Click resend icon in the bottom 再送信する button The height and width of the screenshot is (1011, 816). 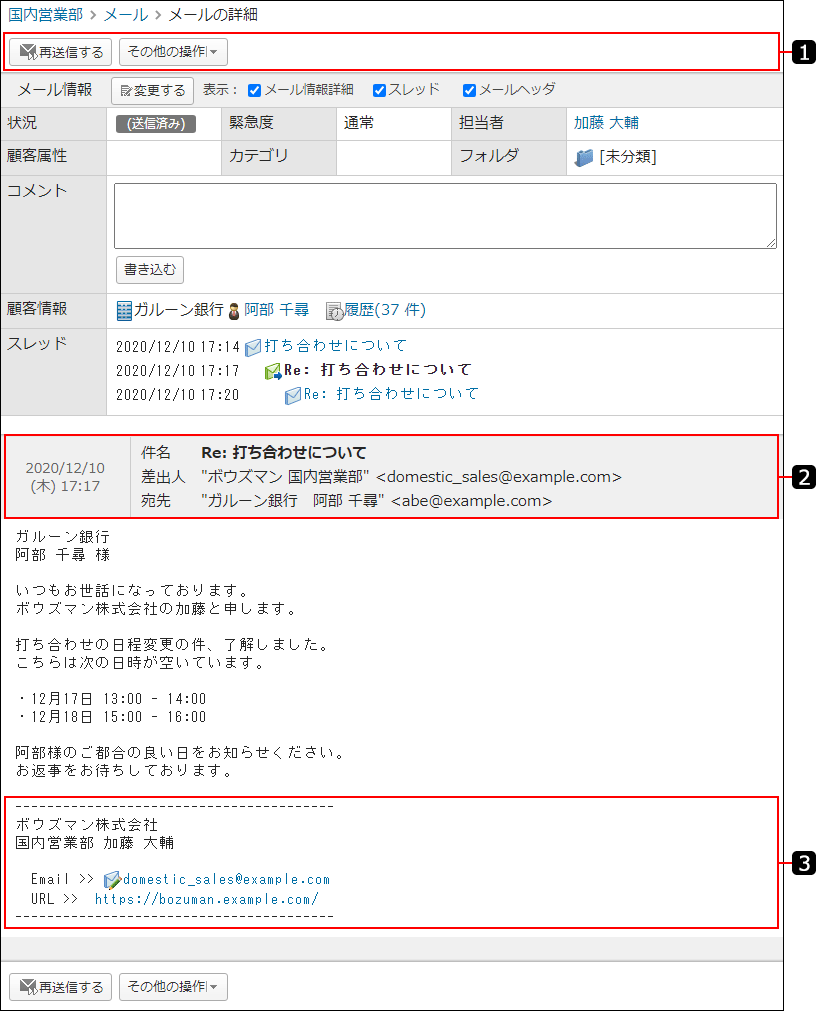point(28,987)
